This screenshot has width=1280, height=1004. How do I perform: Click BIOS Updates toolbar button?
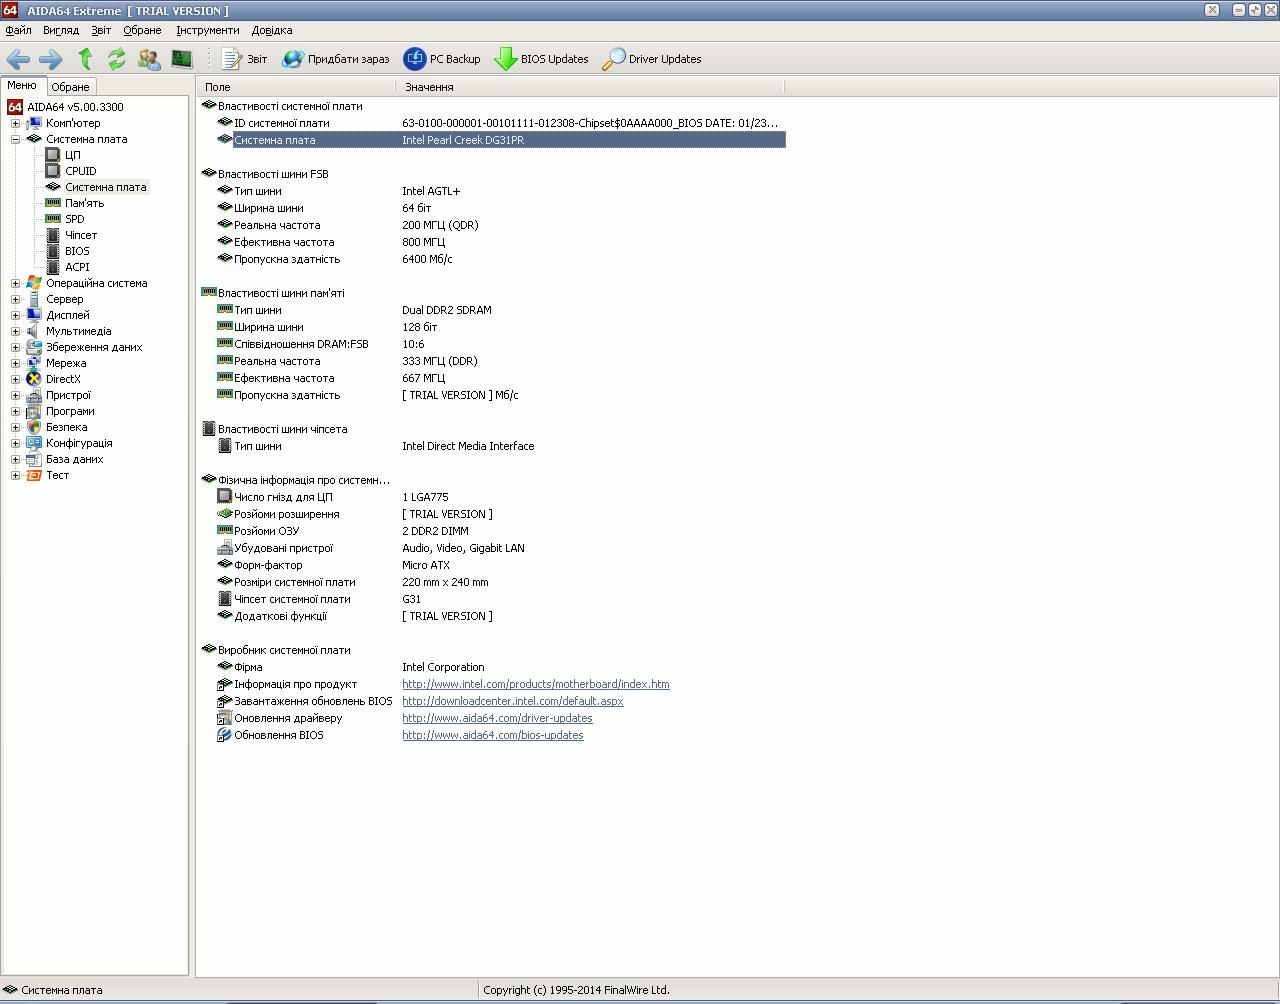(x=541, y=59)
